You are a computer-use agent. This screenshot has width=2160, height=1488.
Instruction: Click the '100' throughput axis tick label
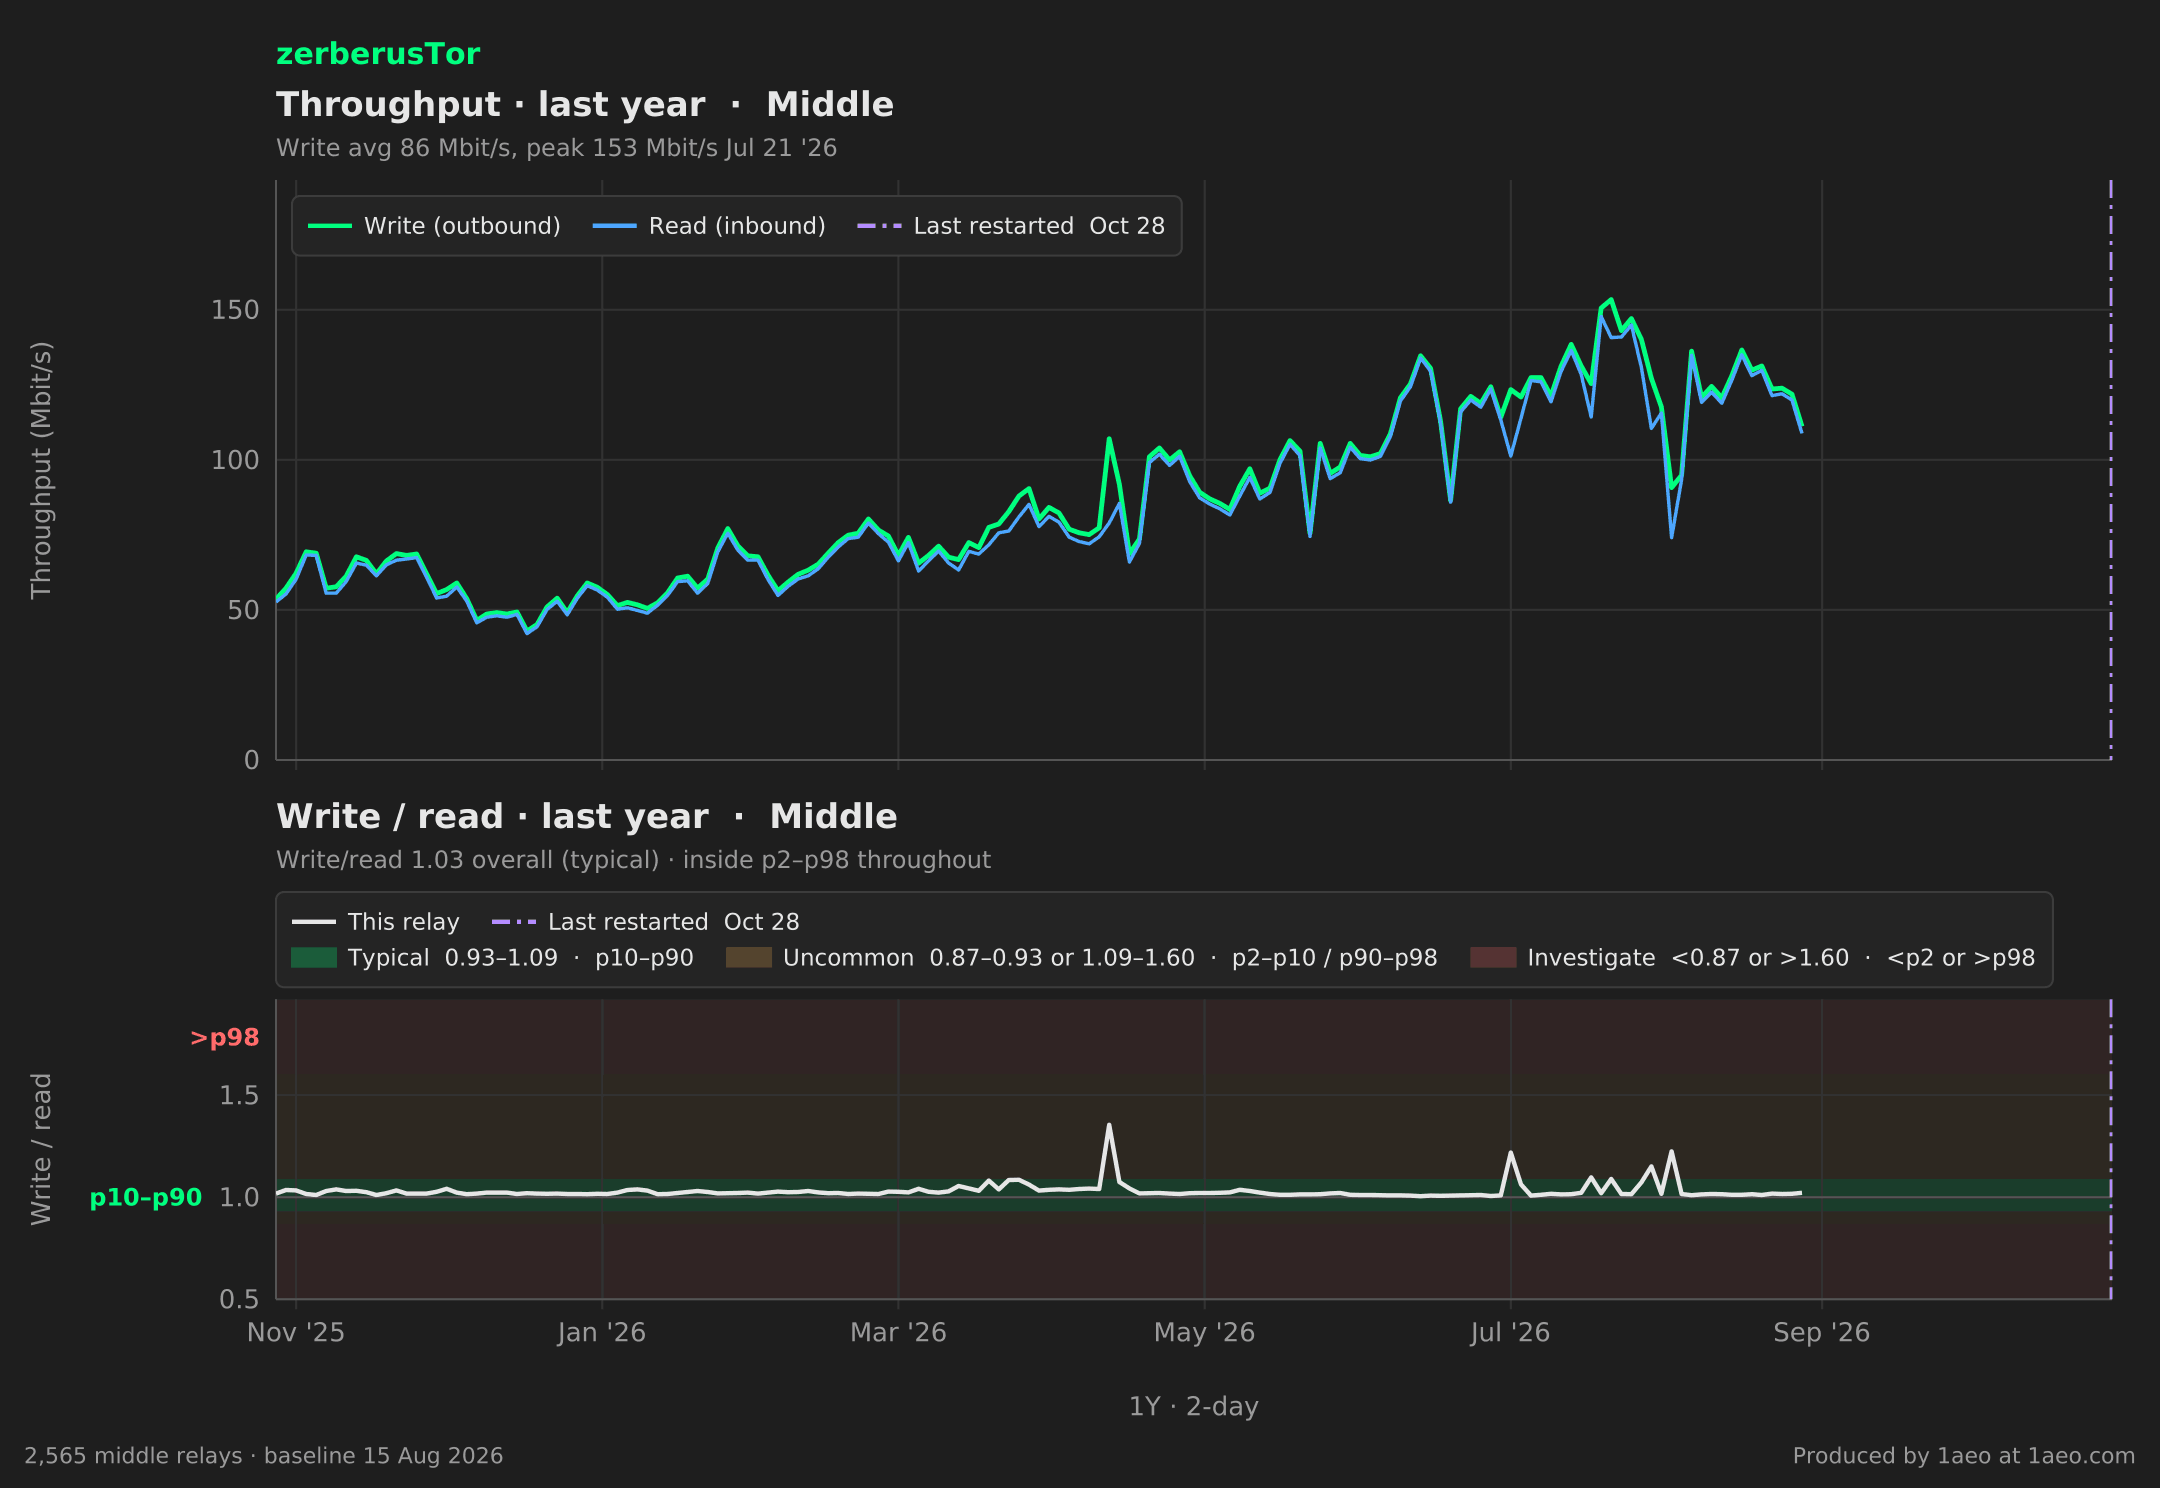(235, 460)
